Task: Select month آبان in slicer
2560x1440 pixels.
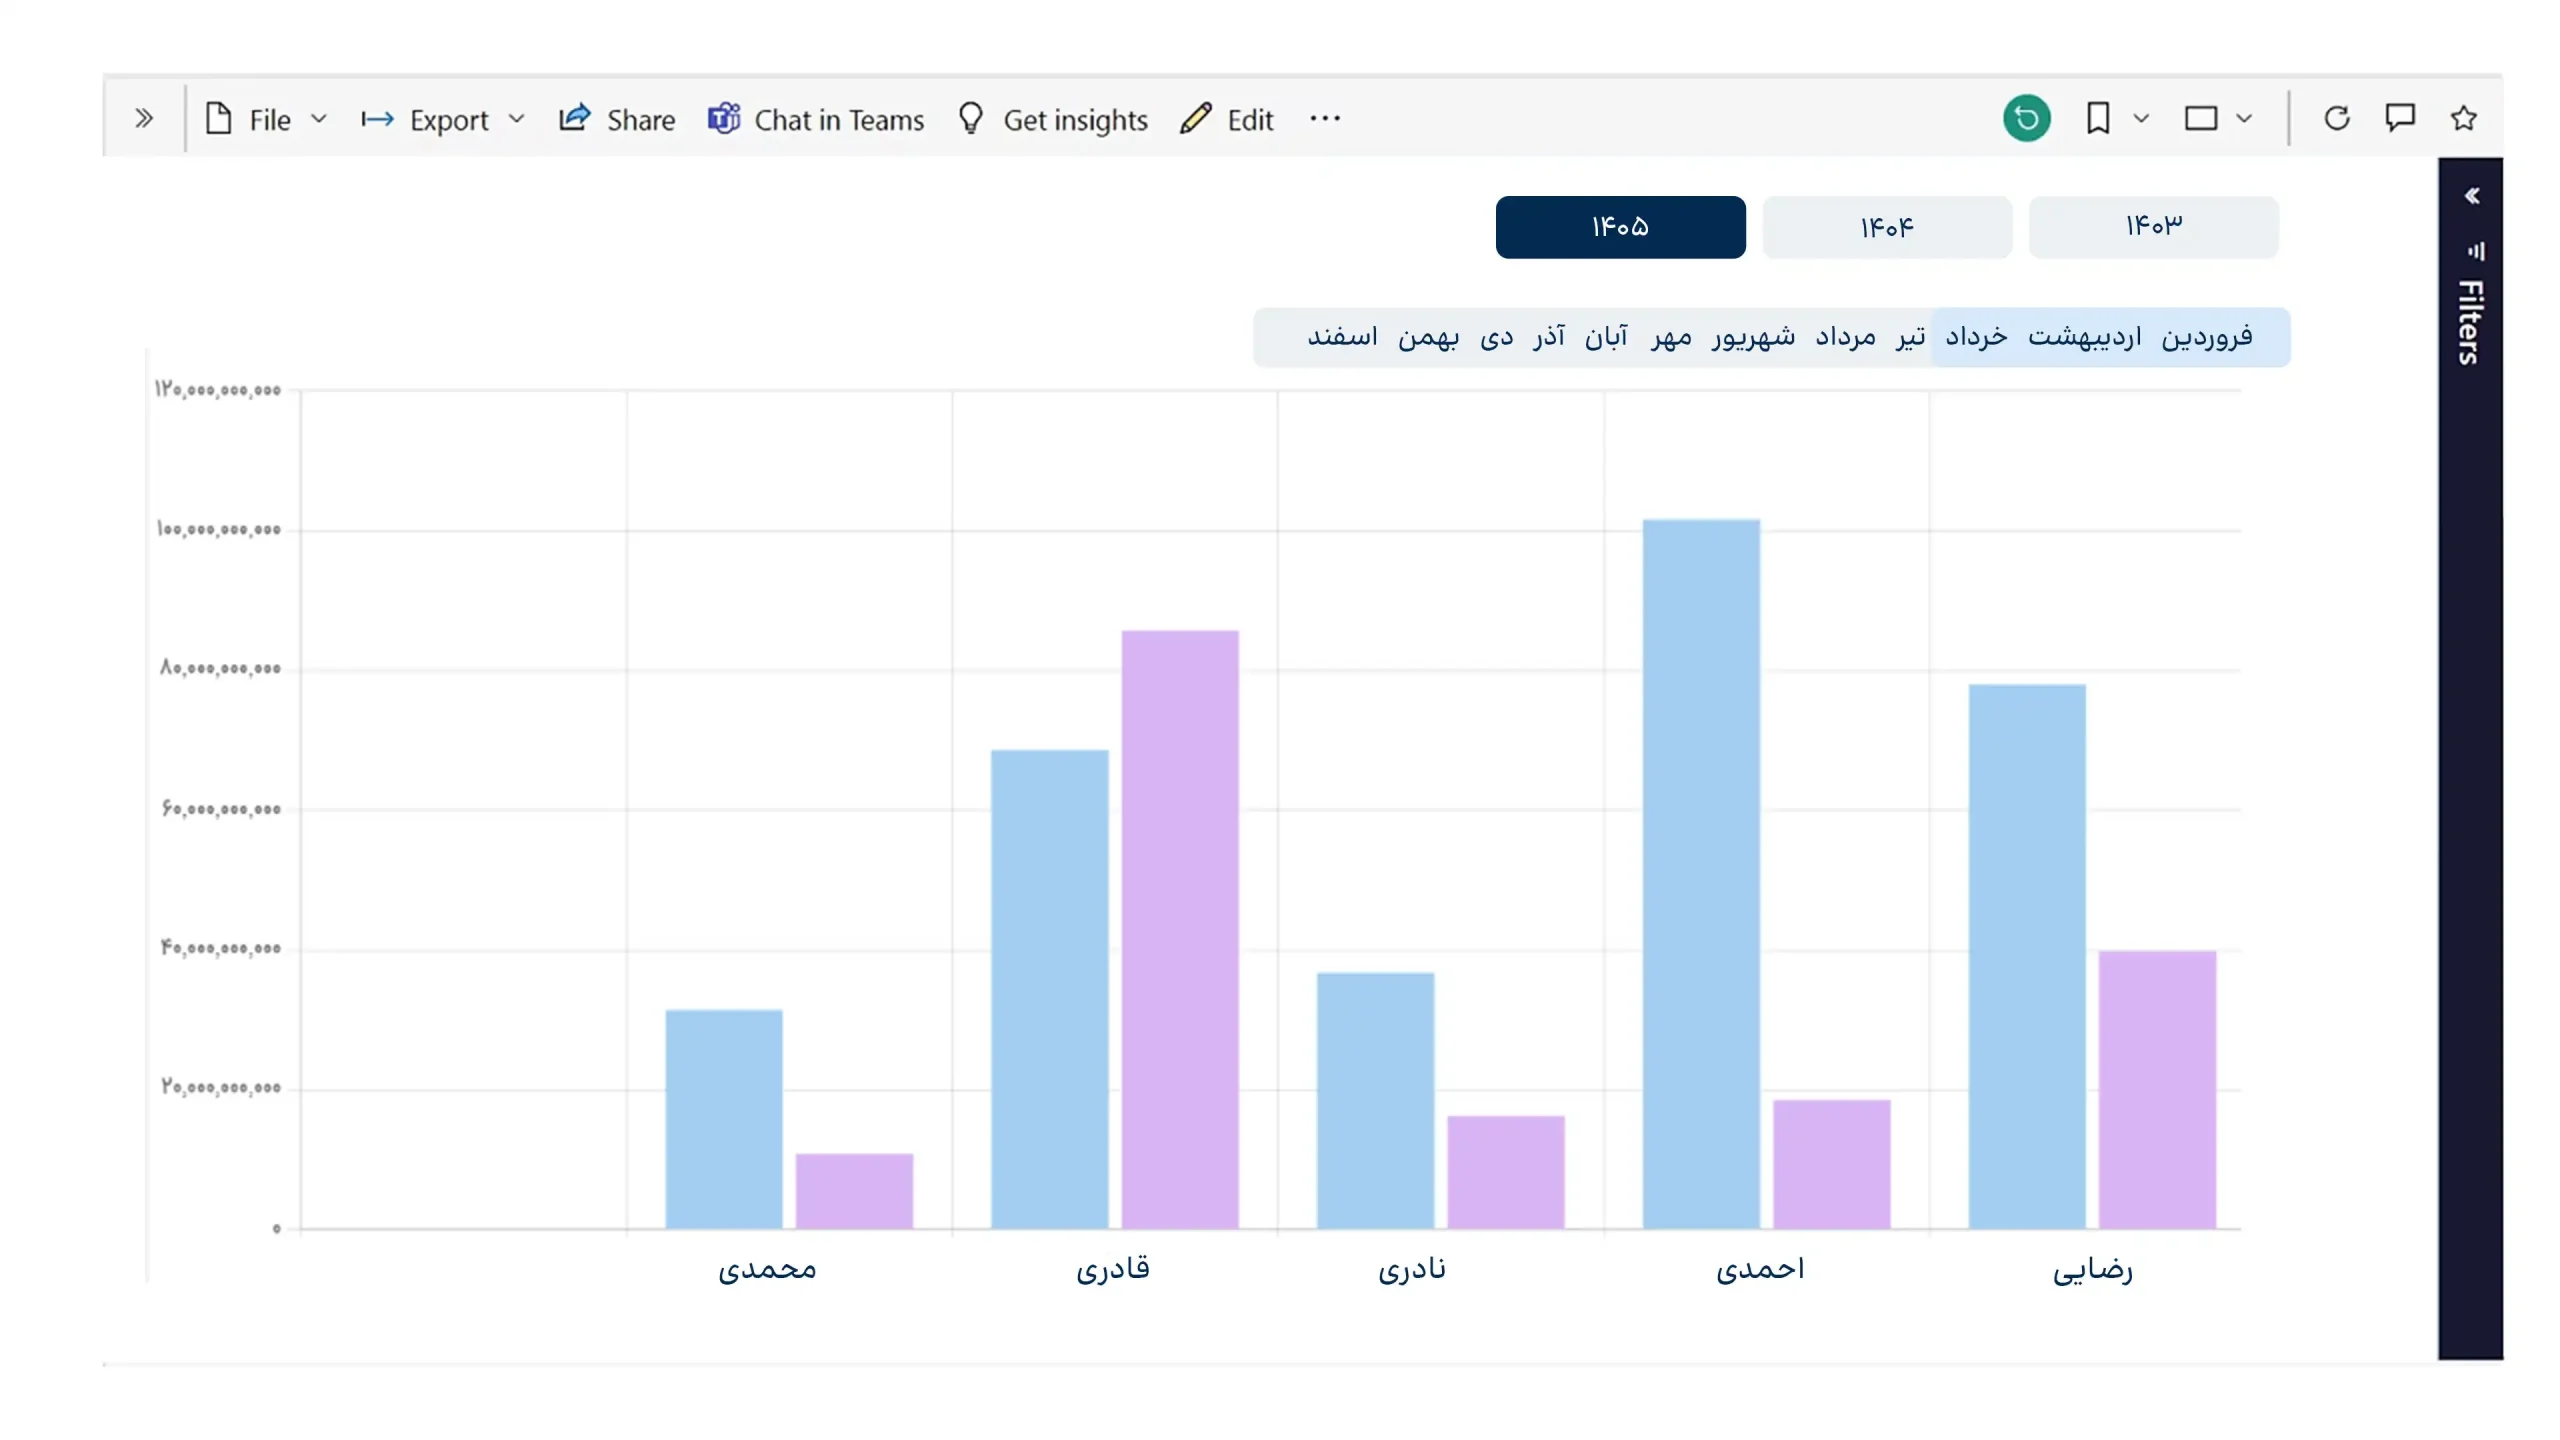Action: coord(1606,337)
